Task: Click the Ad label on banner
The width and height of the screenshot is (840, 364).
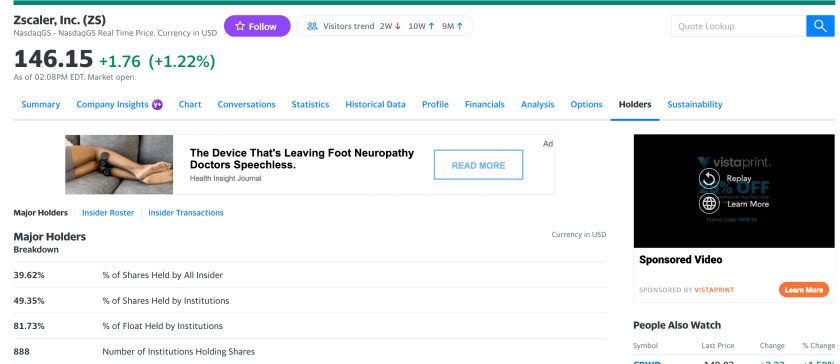Action: tap(548, 144)
